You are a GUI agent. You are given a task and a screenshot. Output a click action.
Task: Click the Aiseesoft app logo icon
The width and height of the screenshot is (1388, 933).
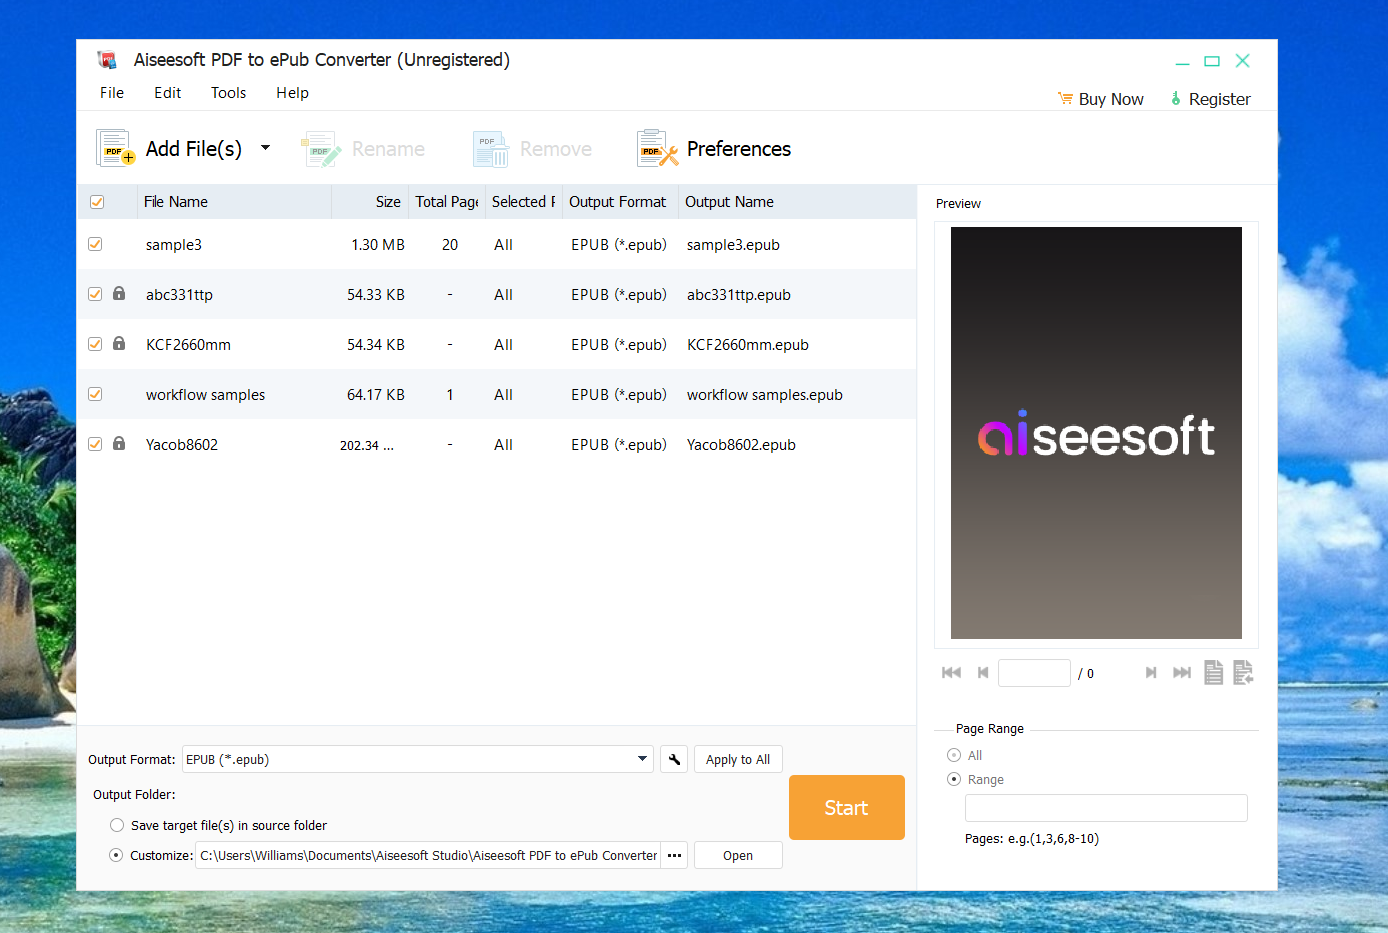pos(107,60)
